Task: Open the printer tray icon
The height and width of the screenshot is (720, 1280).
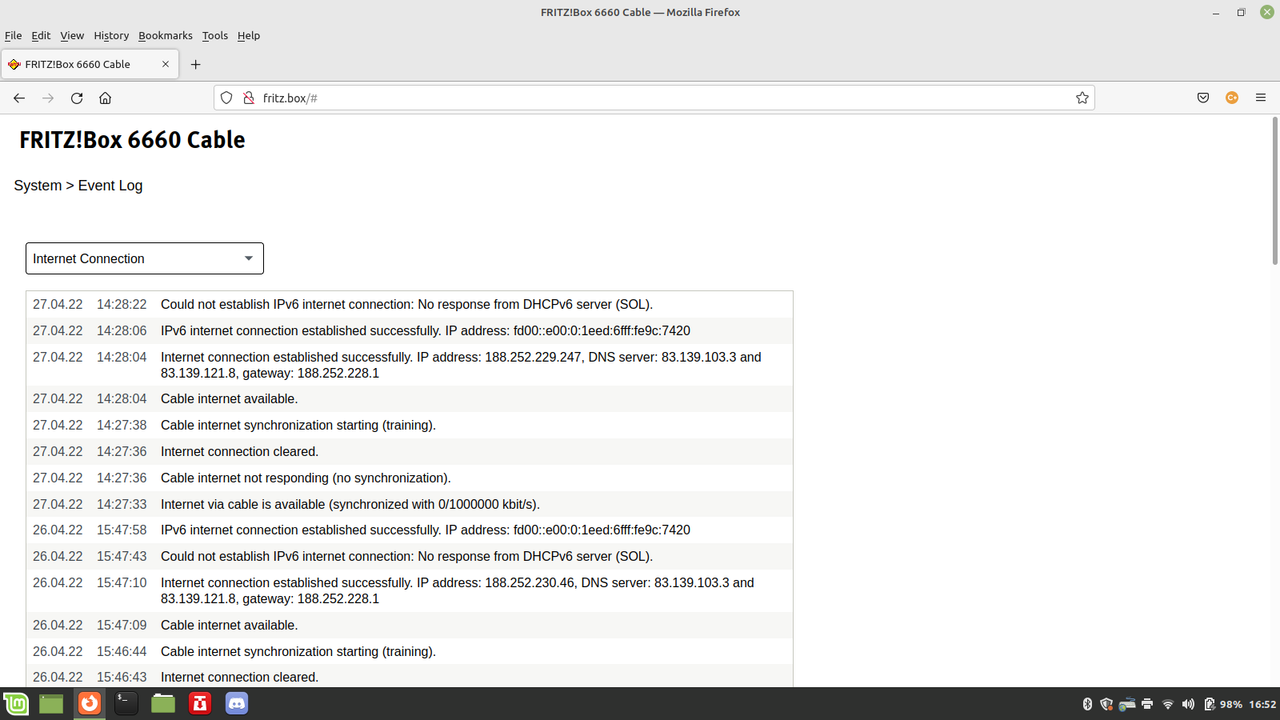Action: [x=1148, y=704]
